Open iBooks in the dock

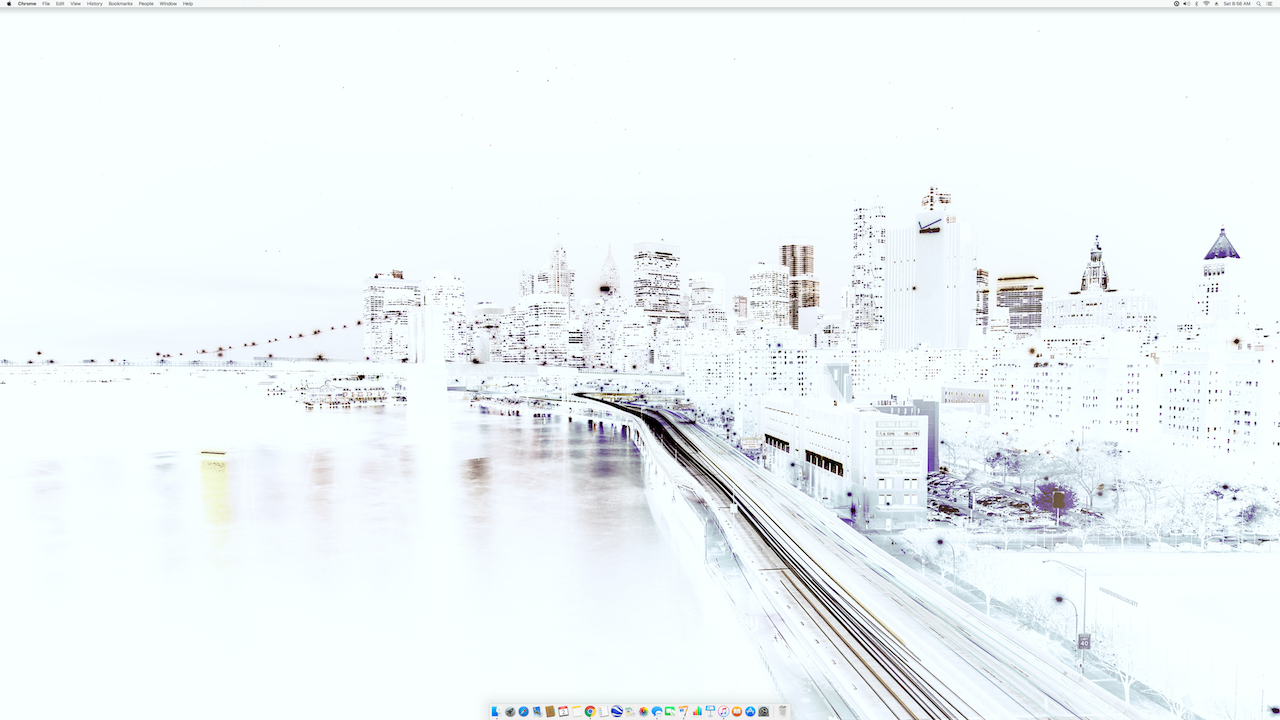click(737, 711)
